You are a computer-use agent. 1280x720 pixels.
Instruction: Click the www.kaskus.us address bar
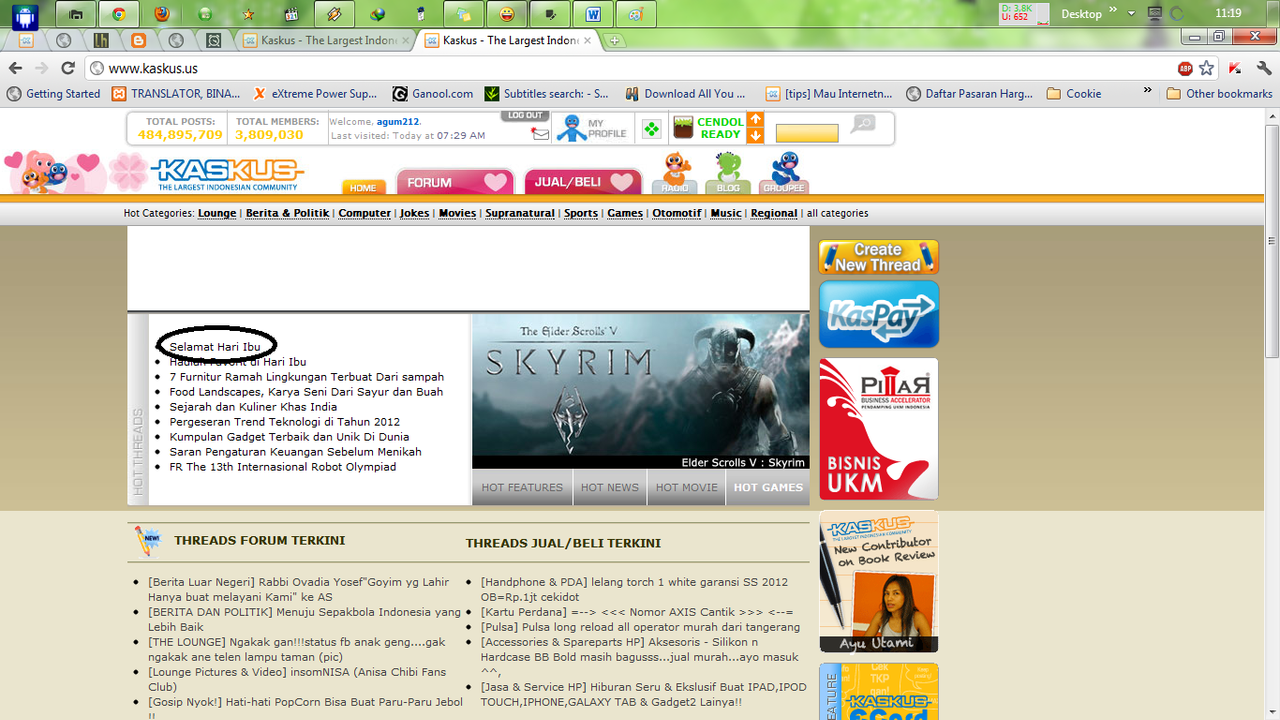point(630,68)
